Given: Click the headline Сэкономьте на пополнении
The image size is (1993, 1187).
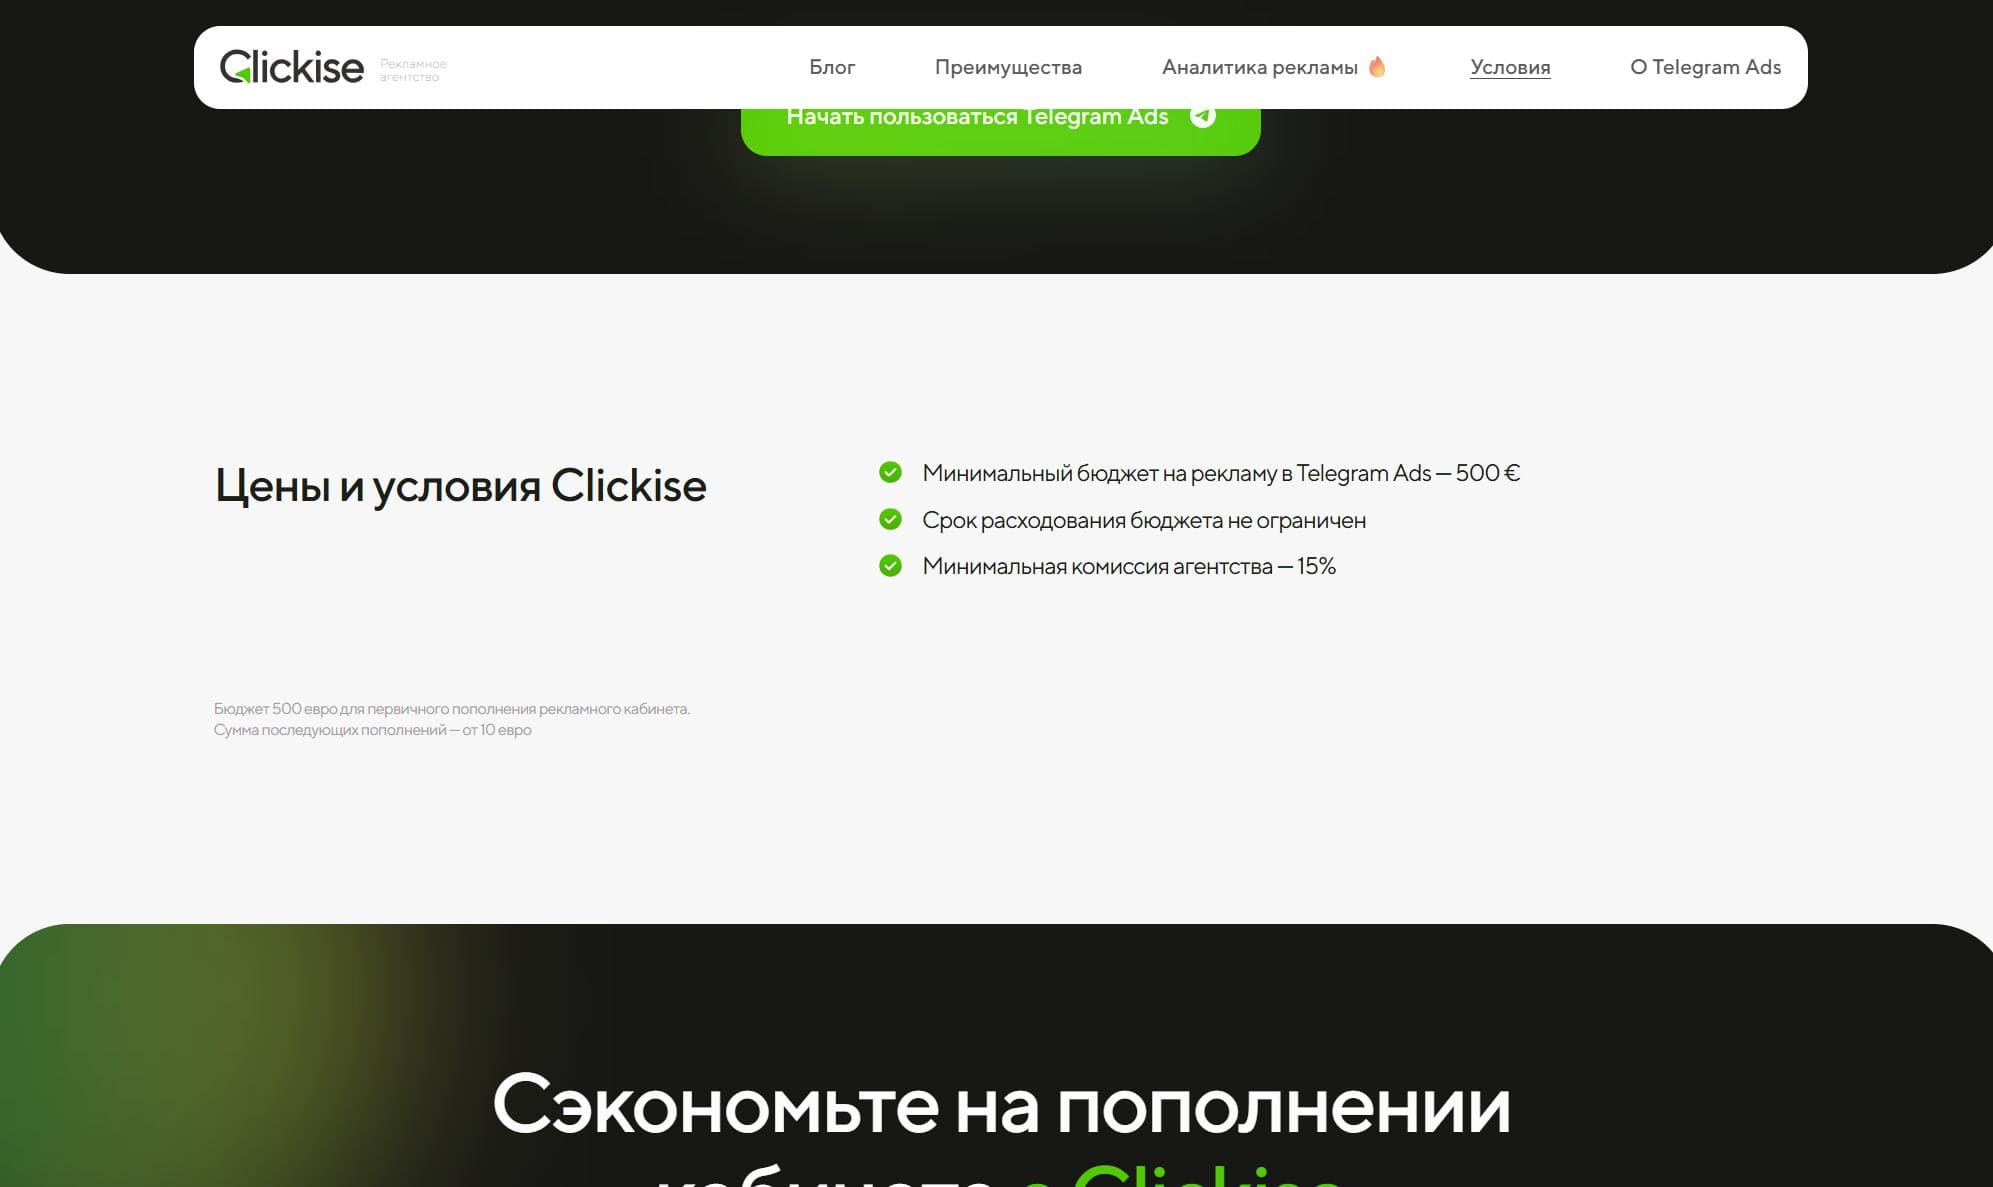Looking at the screenshot, I should click(1000, 1106).
